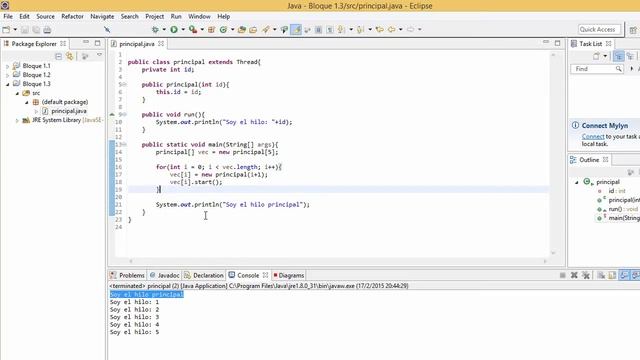
Task: Toggle Link with Editor in Package Explorer
Action: pyautogui.click(x=70, y=56)
